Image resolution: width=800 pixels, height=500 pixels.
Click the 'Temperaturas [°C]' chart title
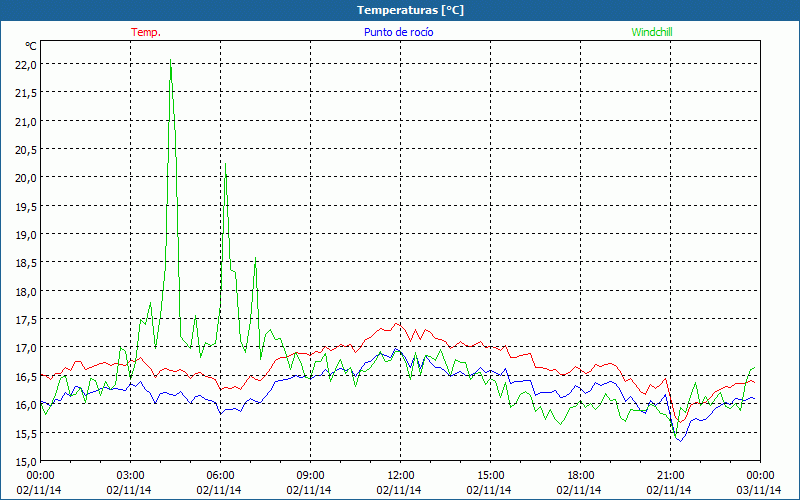410,10
